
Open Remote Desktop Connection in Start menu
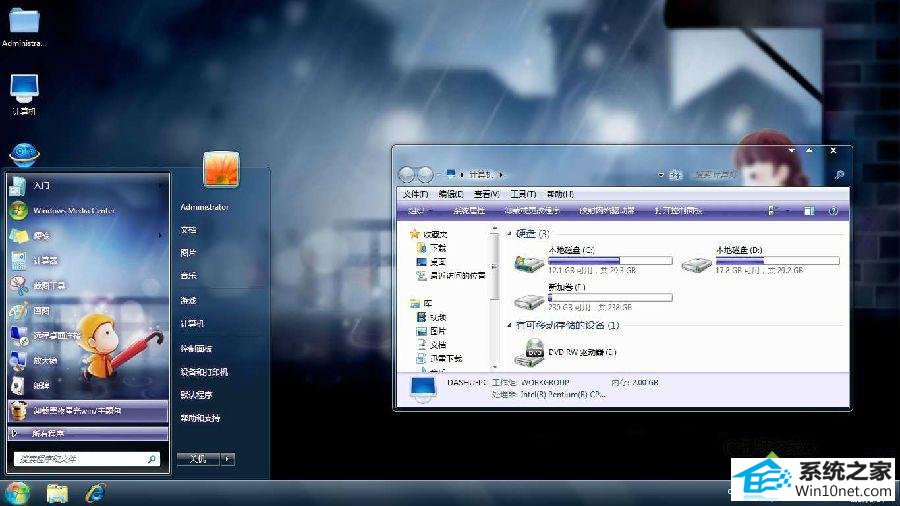(87, 335)
